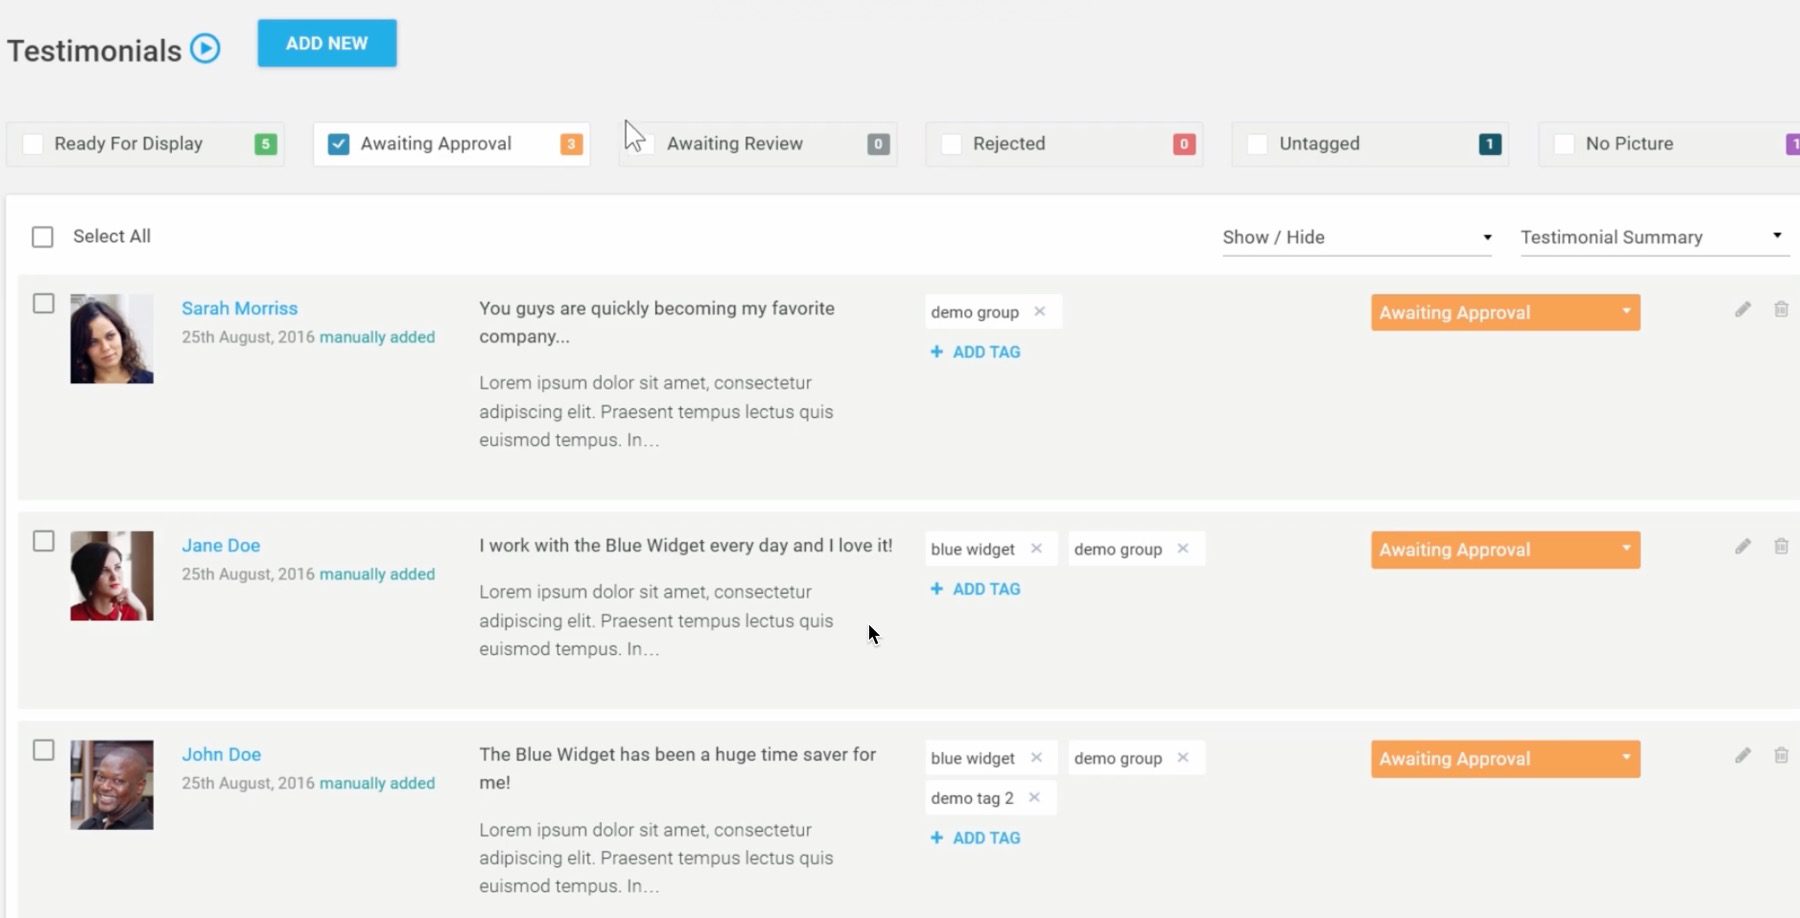Toggle the Select All checkbox
Image resolution: width=1800 pixels, height=918 pixels.
[x=43, y=236]
